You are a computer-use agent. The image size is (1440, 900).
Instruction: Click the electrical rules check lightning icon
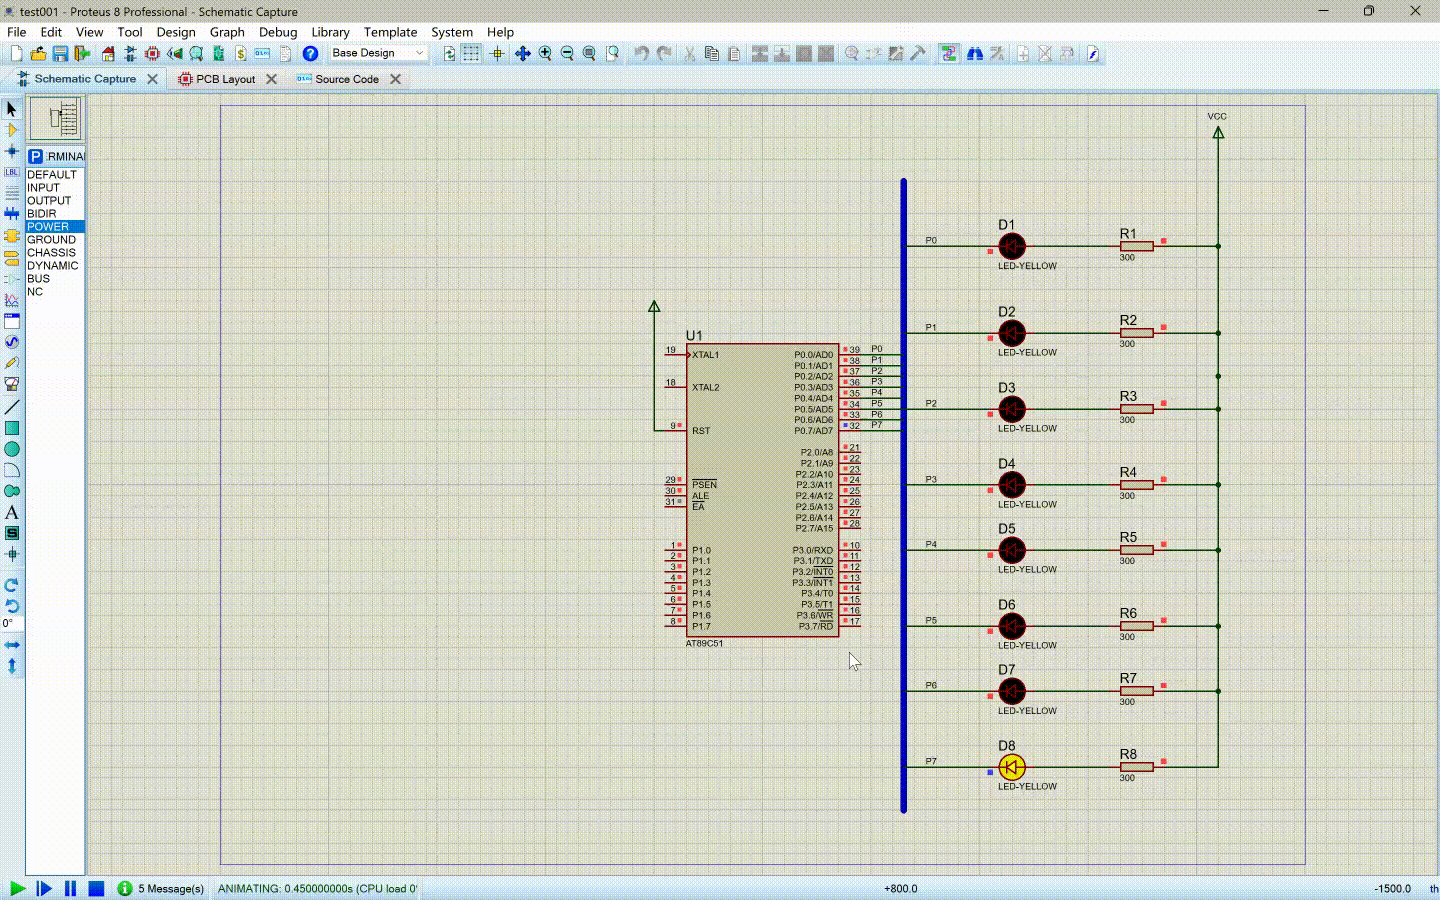pos(1093,54)
